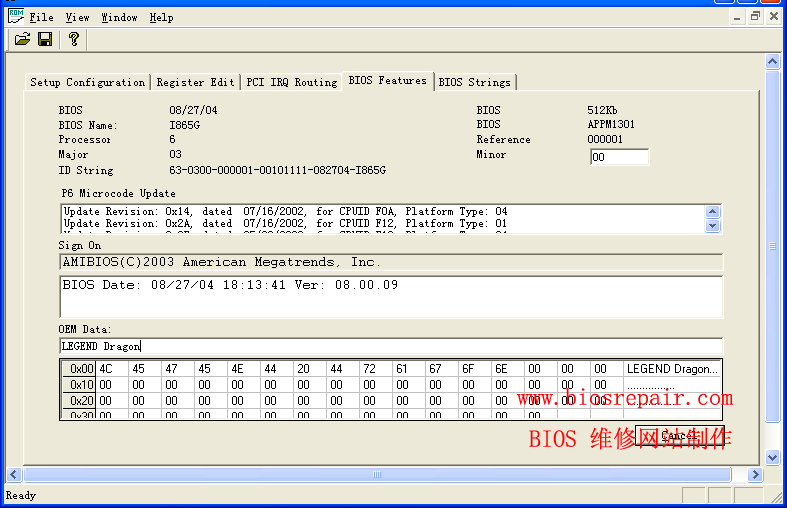Select microcode Update Revision 0x14 row
The width and height of the screenshot is (787, 508).
285,211
